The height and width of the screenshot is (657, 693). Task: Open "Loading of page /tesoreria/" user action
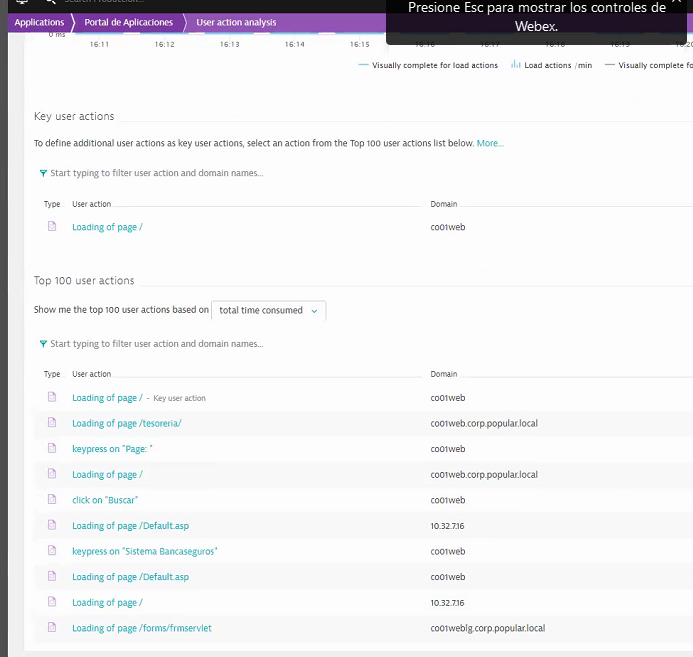pyautogui.click(x=127, y=424)
